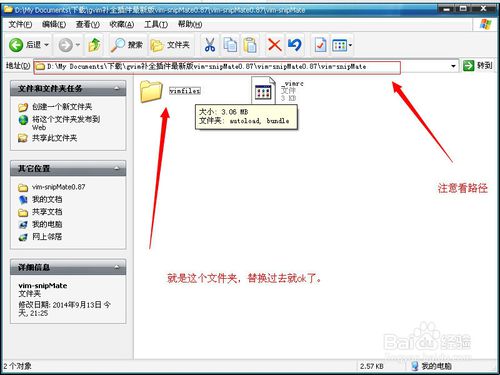Screen dimensions: 500x375
Task: Open the Search (搜索) toolbar button
Action: pyautogui.click(x=127, y=45)
